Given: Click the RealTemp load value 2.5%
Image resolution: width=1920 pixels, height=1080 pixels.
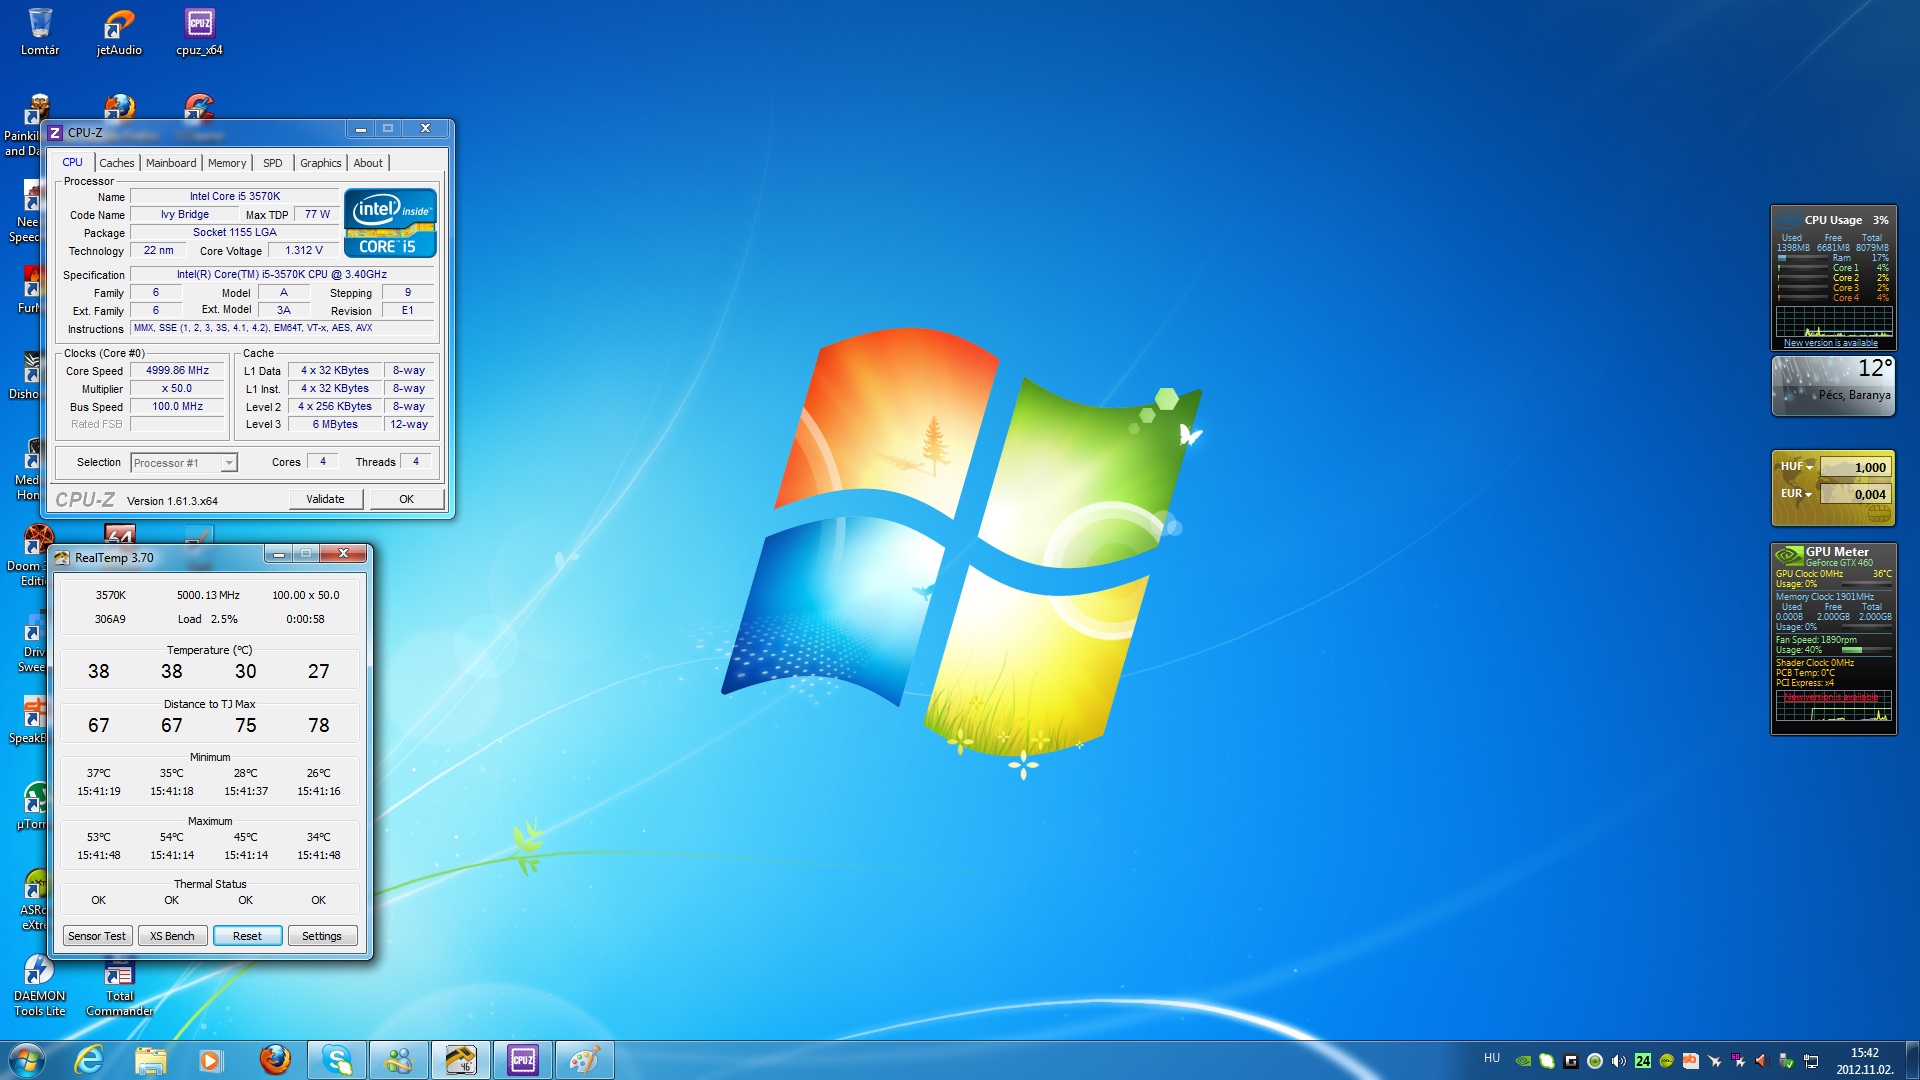Looking at the screenshot, I should click(224, 619).
